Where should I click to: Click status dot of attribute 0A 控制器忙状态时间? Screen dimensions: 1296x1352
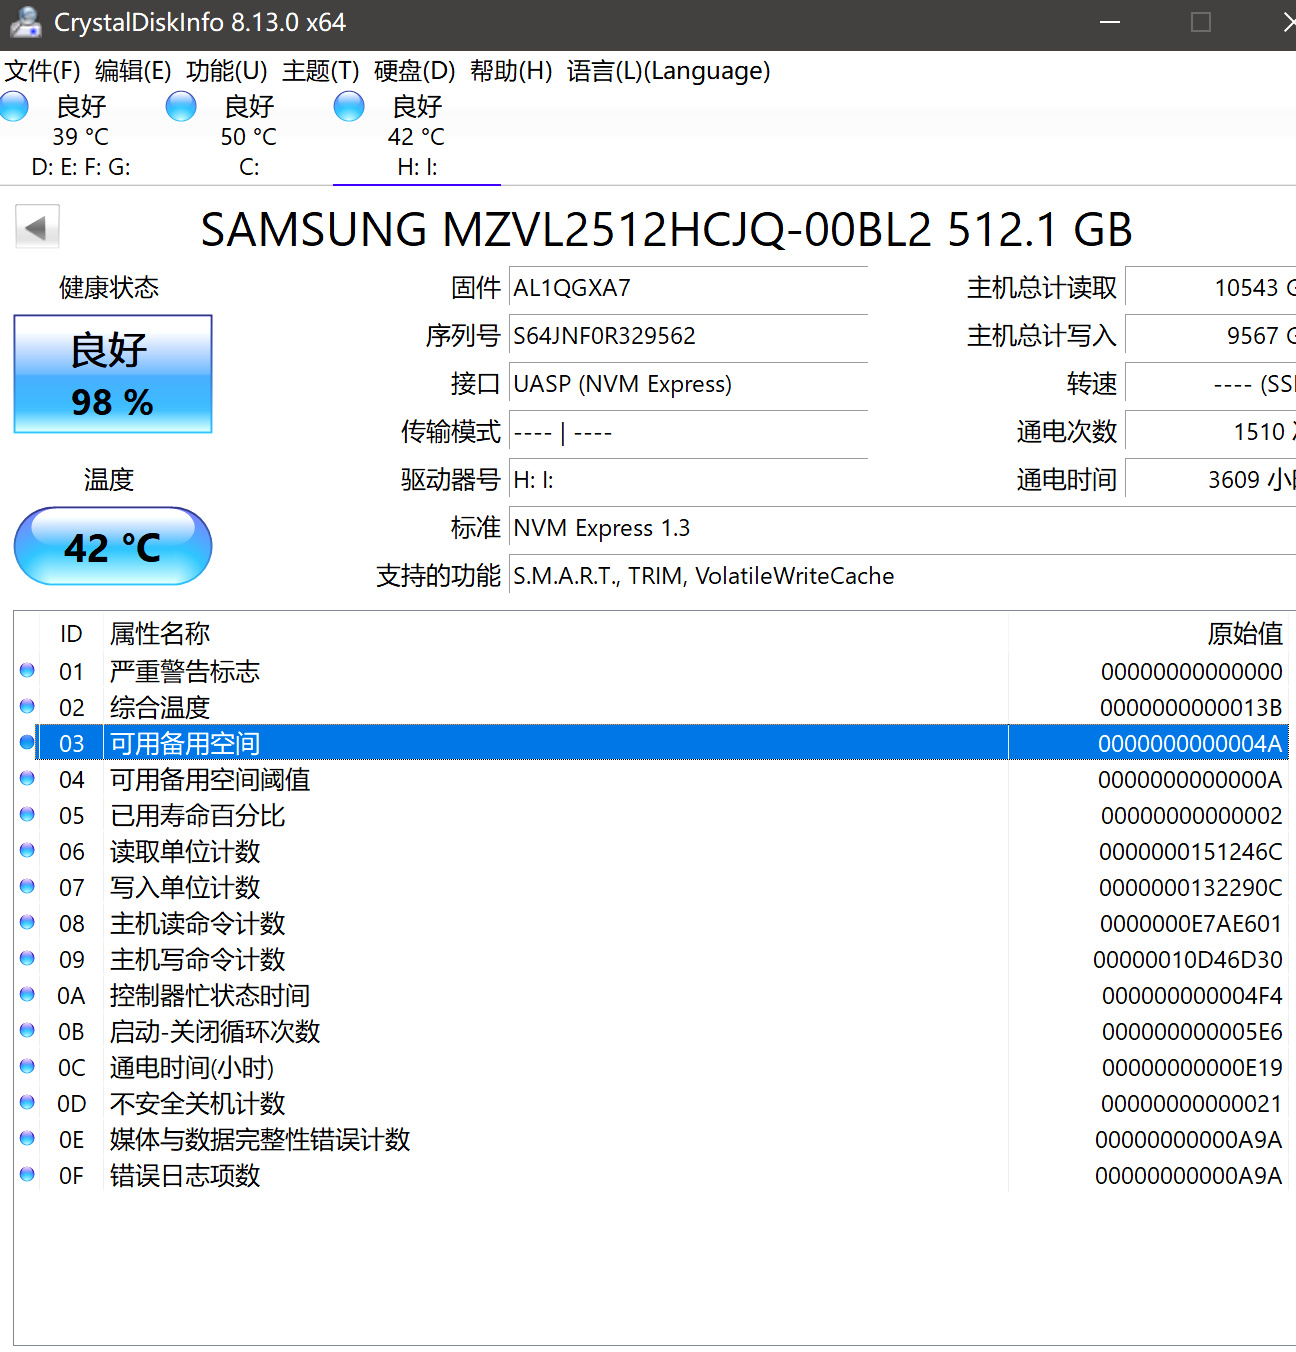pyautogui.click(x=27, y=994)
